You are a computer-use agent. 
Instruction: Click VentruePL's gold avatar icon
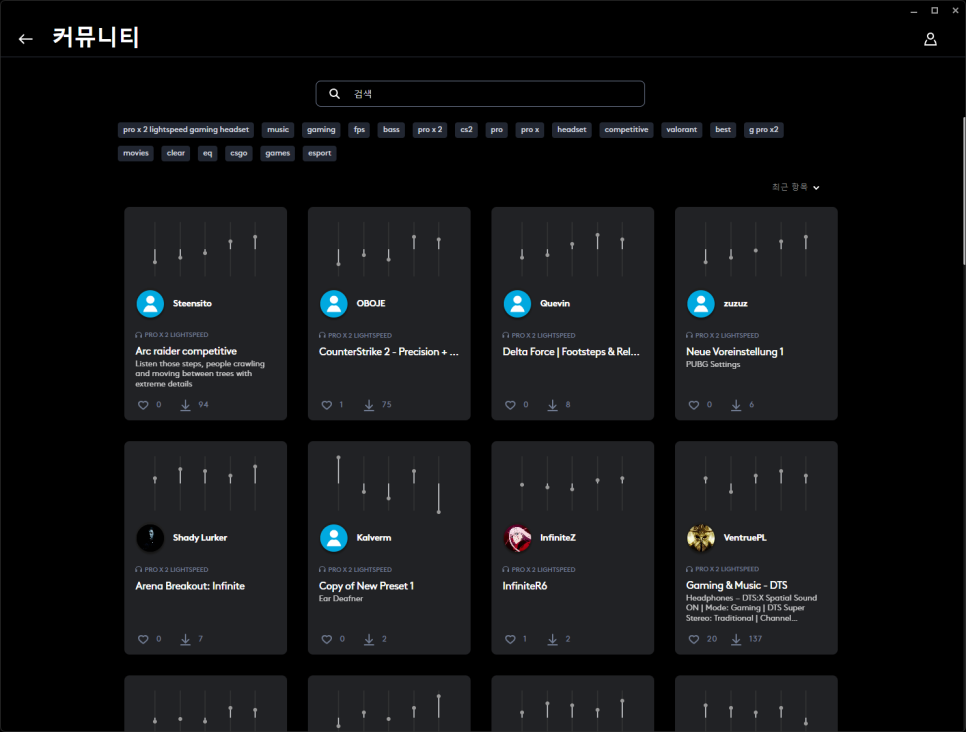point(701,538)
